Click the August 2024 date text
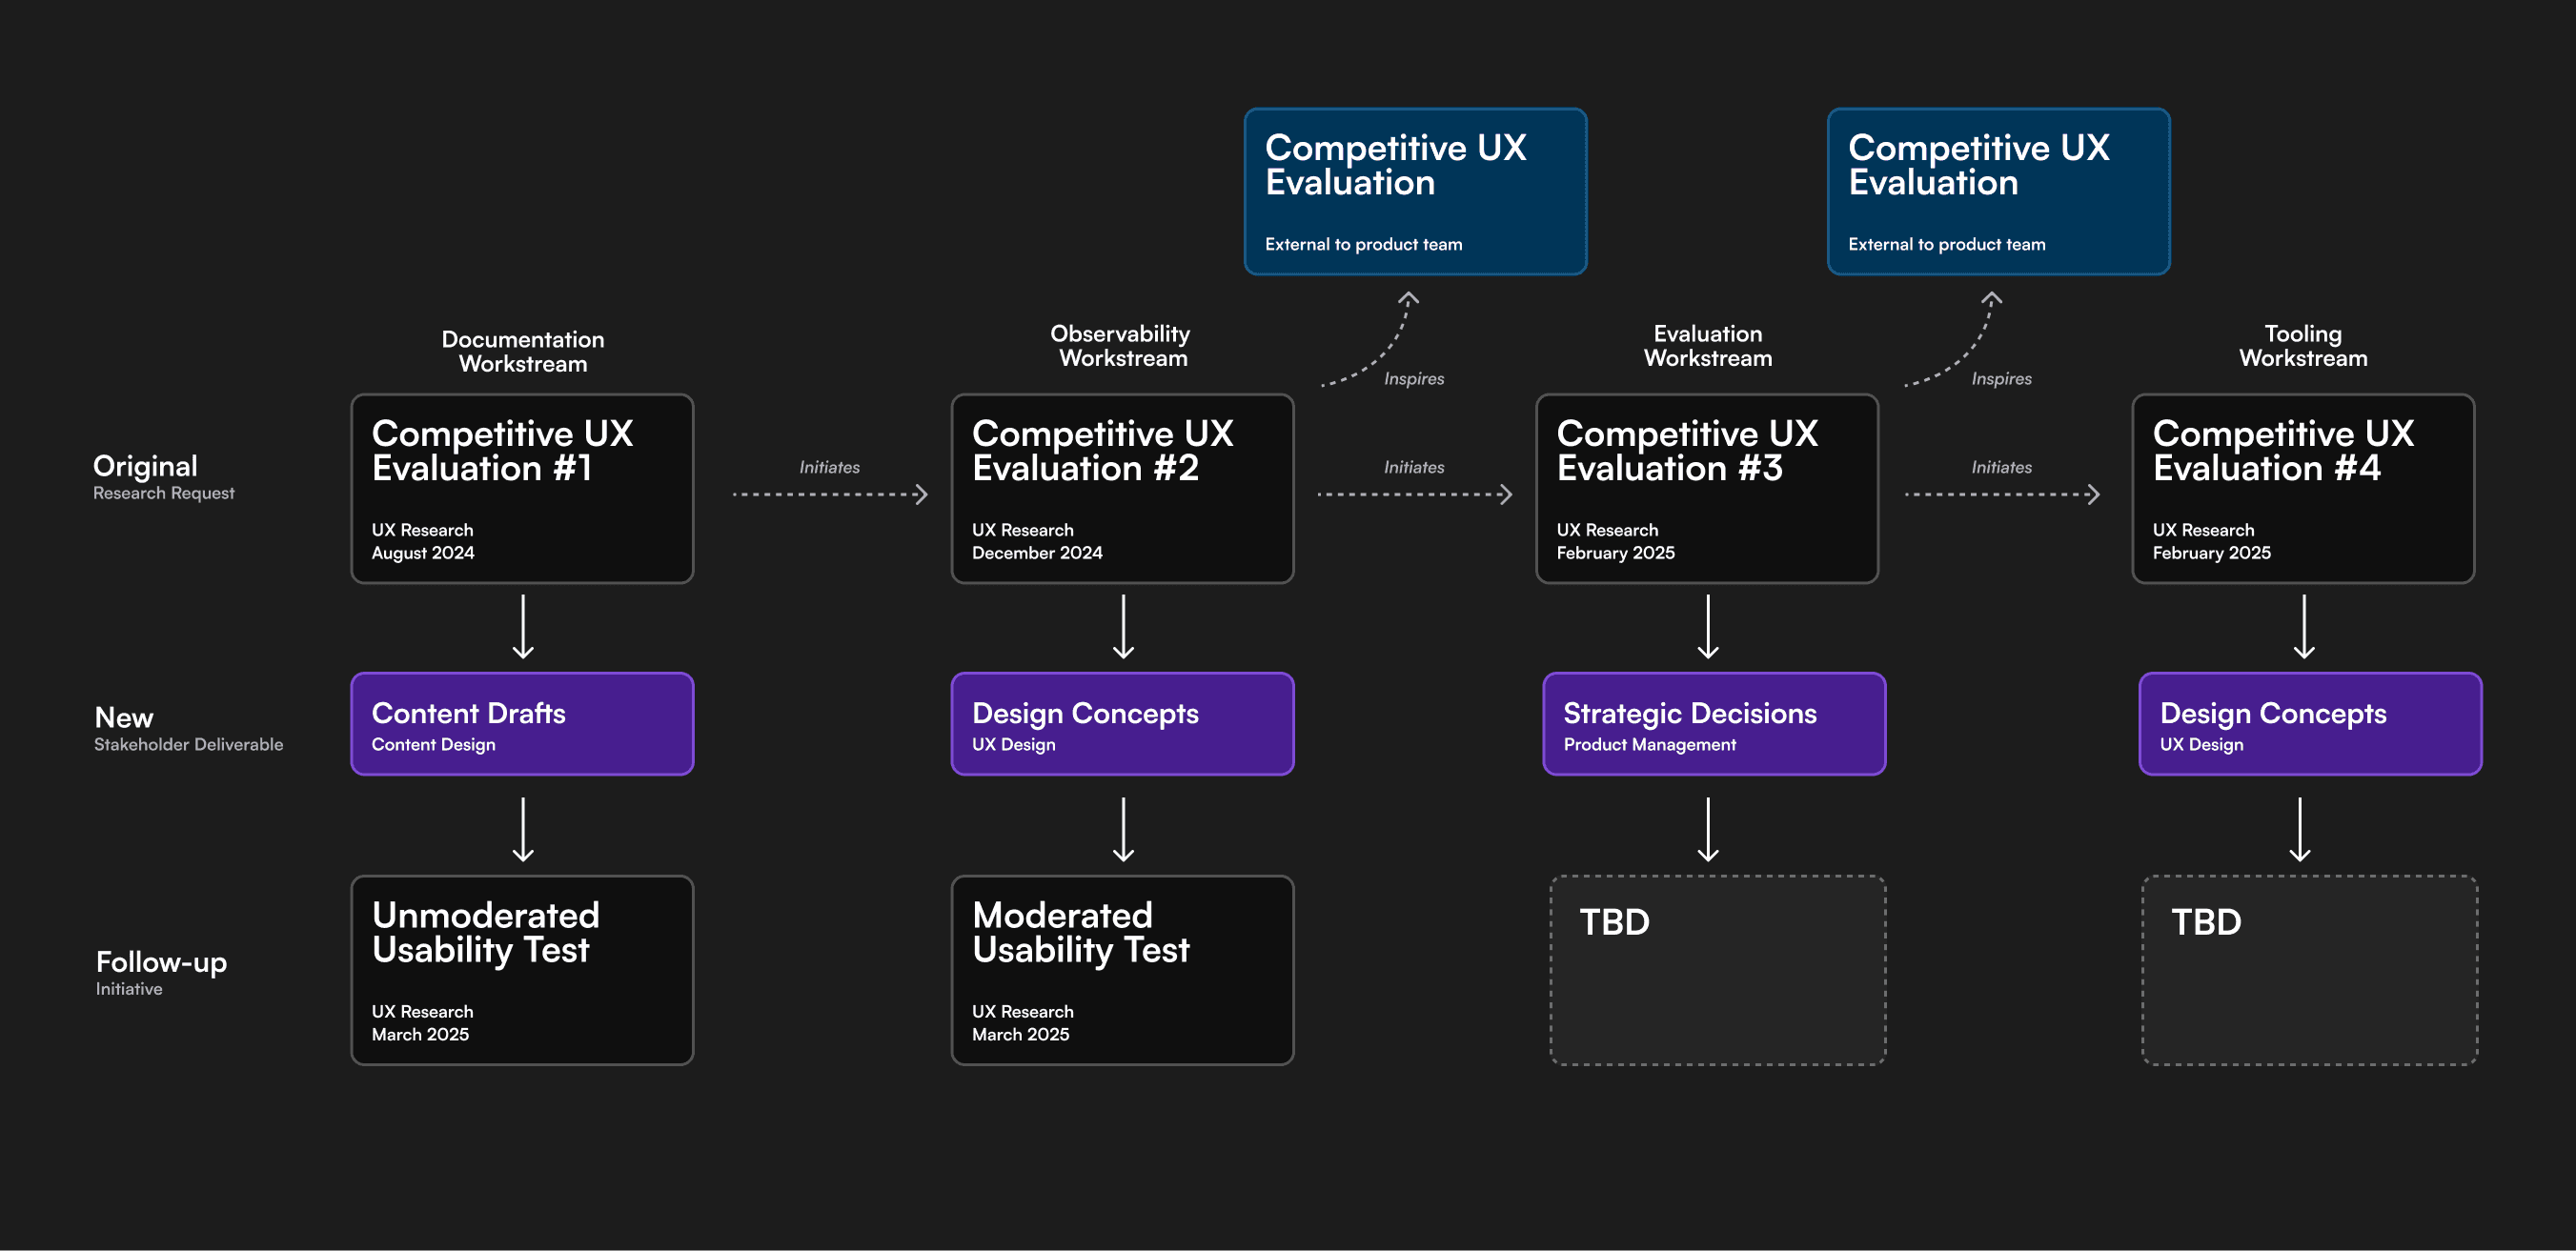2576x1251 pixels. (423, 553)
